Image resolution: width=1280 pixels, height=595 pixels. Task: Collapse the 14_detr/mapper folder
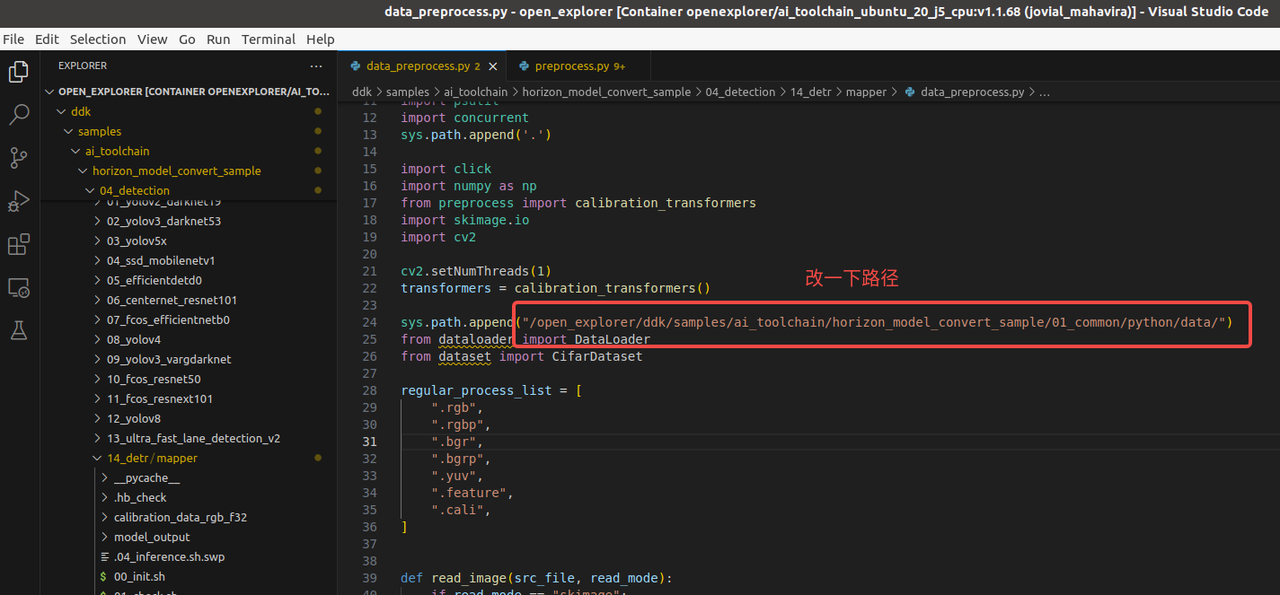point(152,458)
